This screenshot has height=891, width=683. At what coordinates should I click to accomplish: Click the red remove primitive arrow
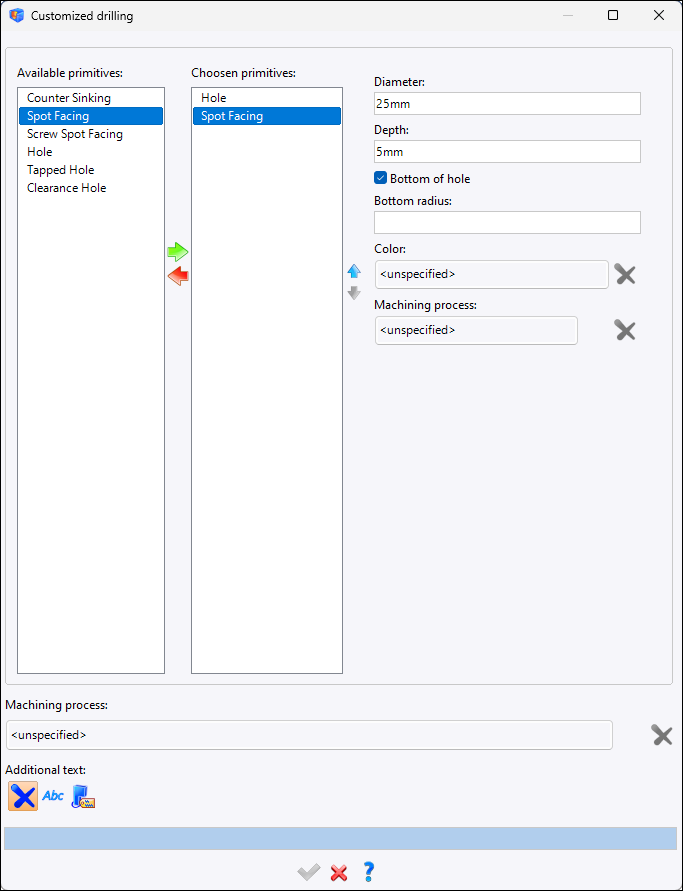[x=178, y=277]
